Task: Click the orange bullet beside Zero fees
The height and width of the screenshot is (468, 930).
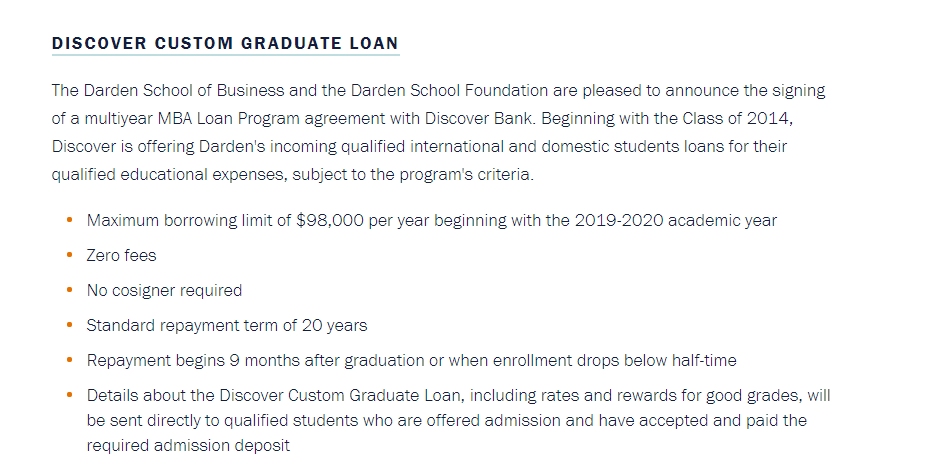Action: pyautogui.click(x=69, y=255)
